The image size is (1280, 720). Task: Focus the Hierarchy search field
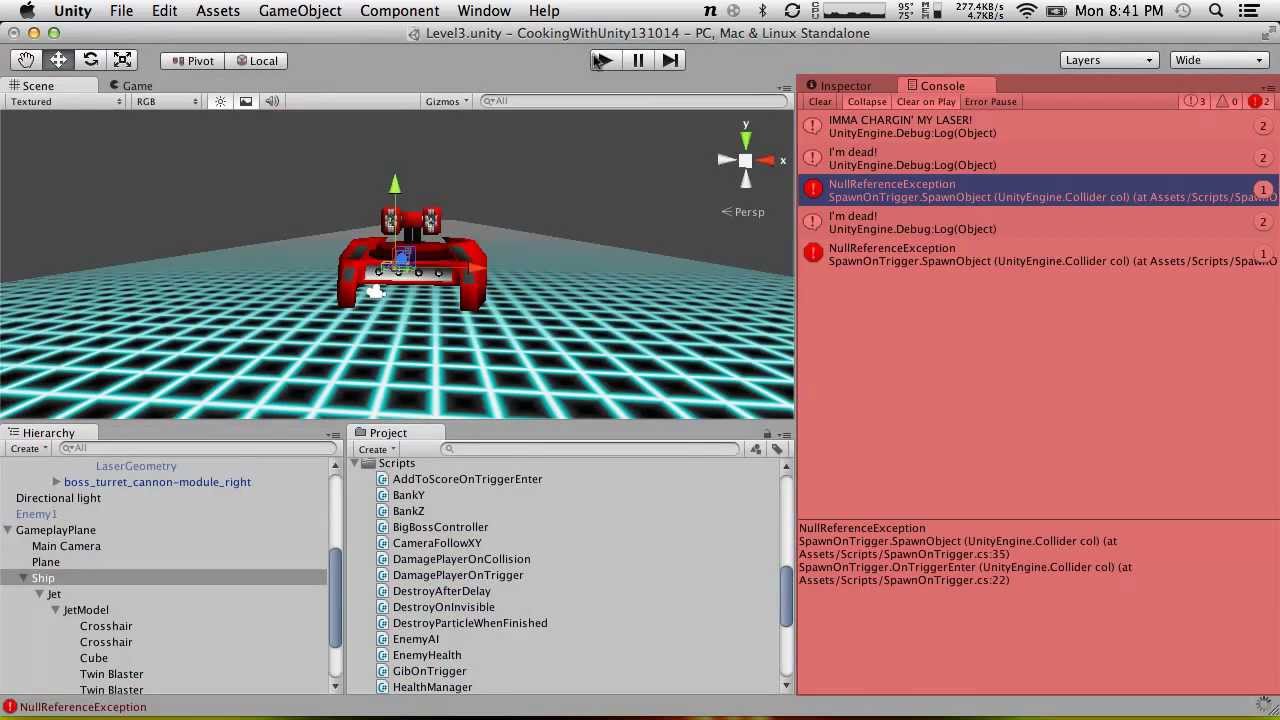pos(196,449)
